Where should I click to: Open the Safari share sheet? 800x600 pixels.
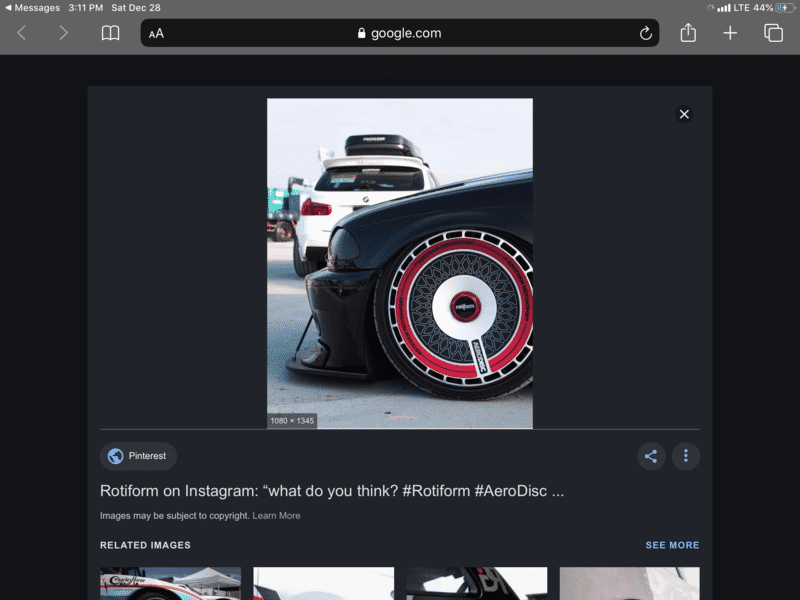click(x=688, y=33)
